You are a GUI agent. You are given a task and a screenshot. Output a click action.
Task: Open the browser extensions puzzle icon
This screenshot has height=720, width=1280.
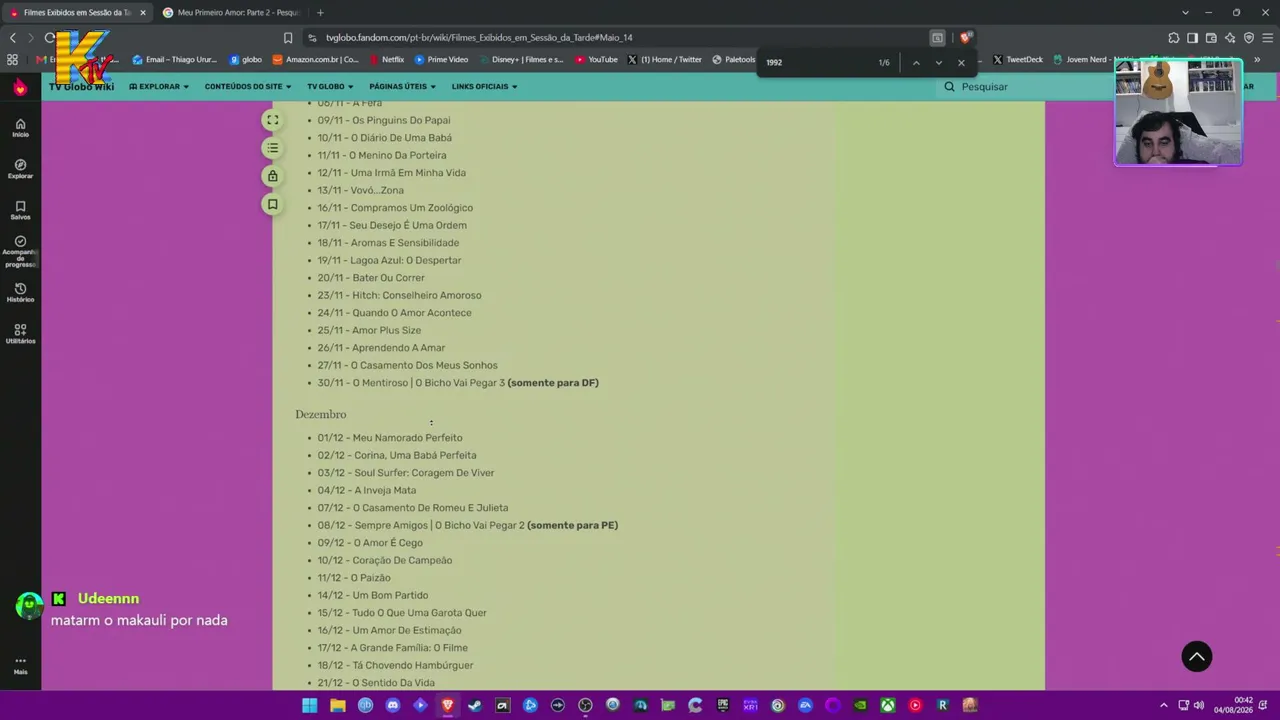tap(1173, 37)
